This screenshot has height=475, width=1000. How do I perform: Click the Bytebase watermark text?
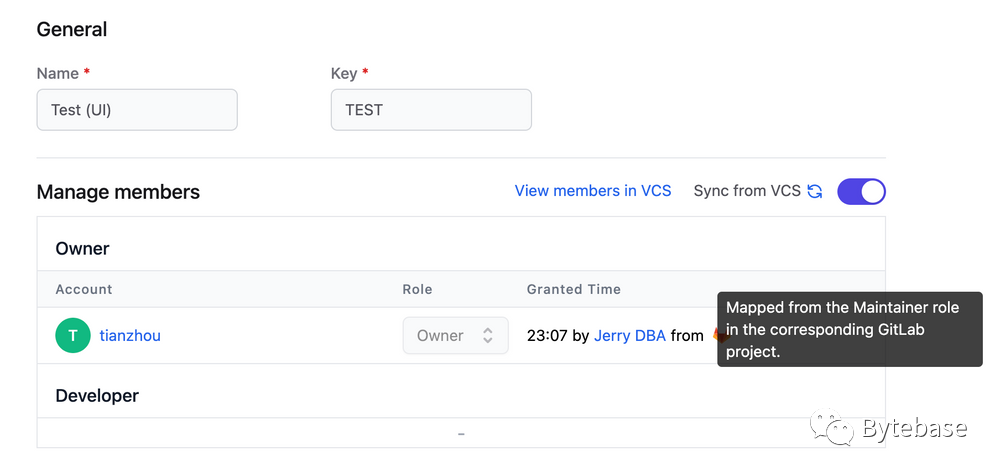pyautogui.click(x=915, y=429)
